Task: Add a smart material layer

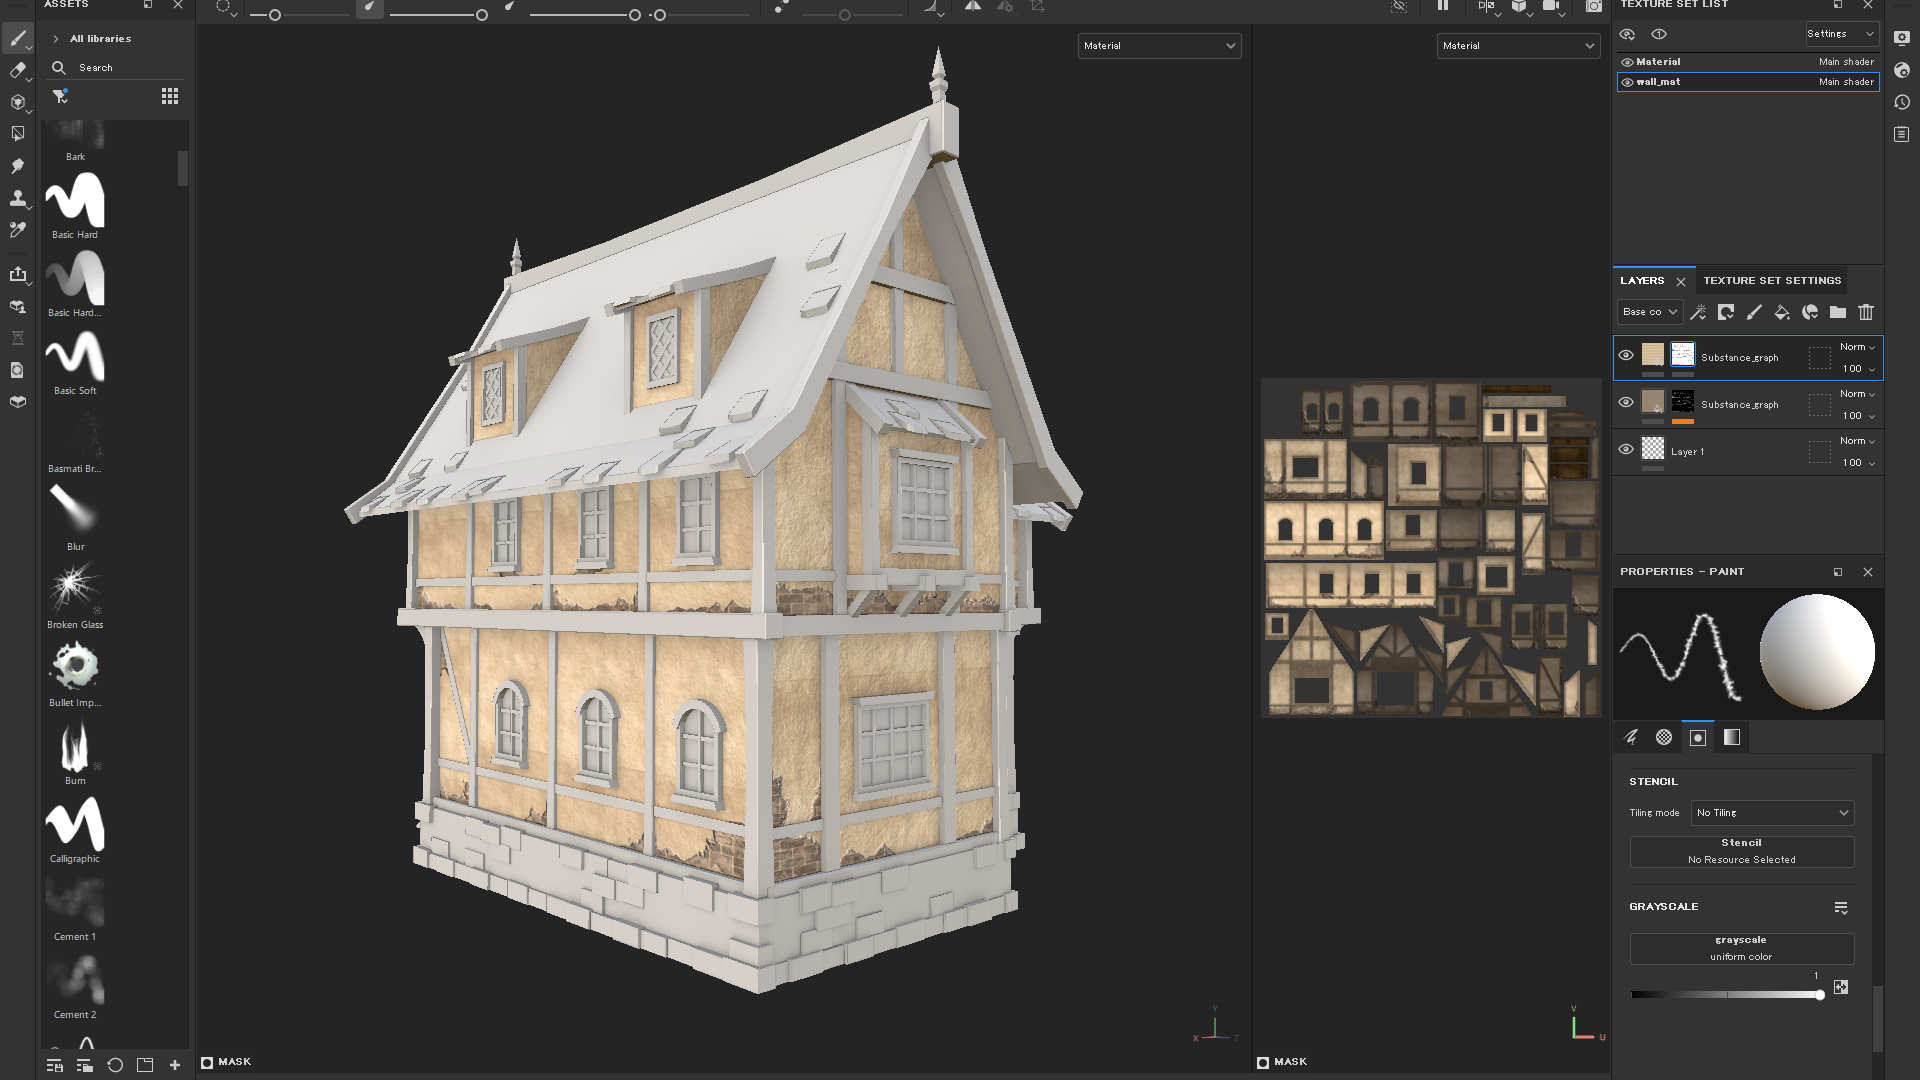Action: tap(1810, 312)
